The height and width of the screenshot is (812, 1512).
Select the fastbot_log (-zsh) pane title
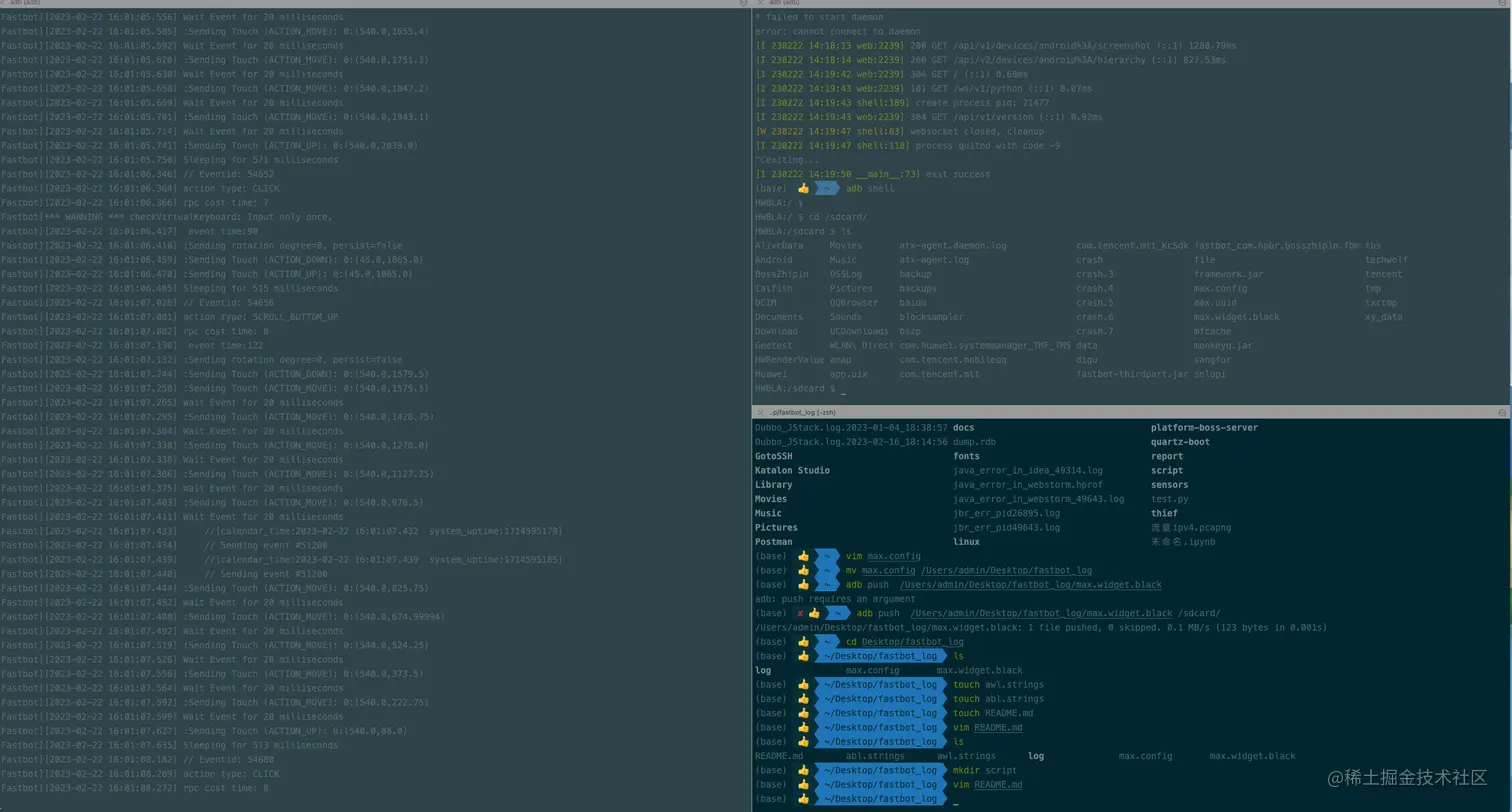pyautogui.click(x=802, y=412)
